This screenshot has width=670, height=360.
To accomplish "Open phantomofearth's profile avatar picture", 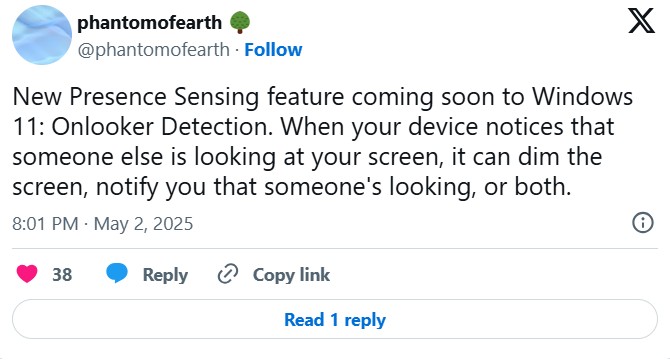I will 41,35.
